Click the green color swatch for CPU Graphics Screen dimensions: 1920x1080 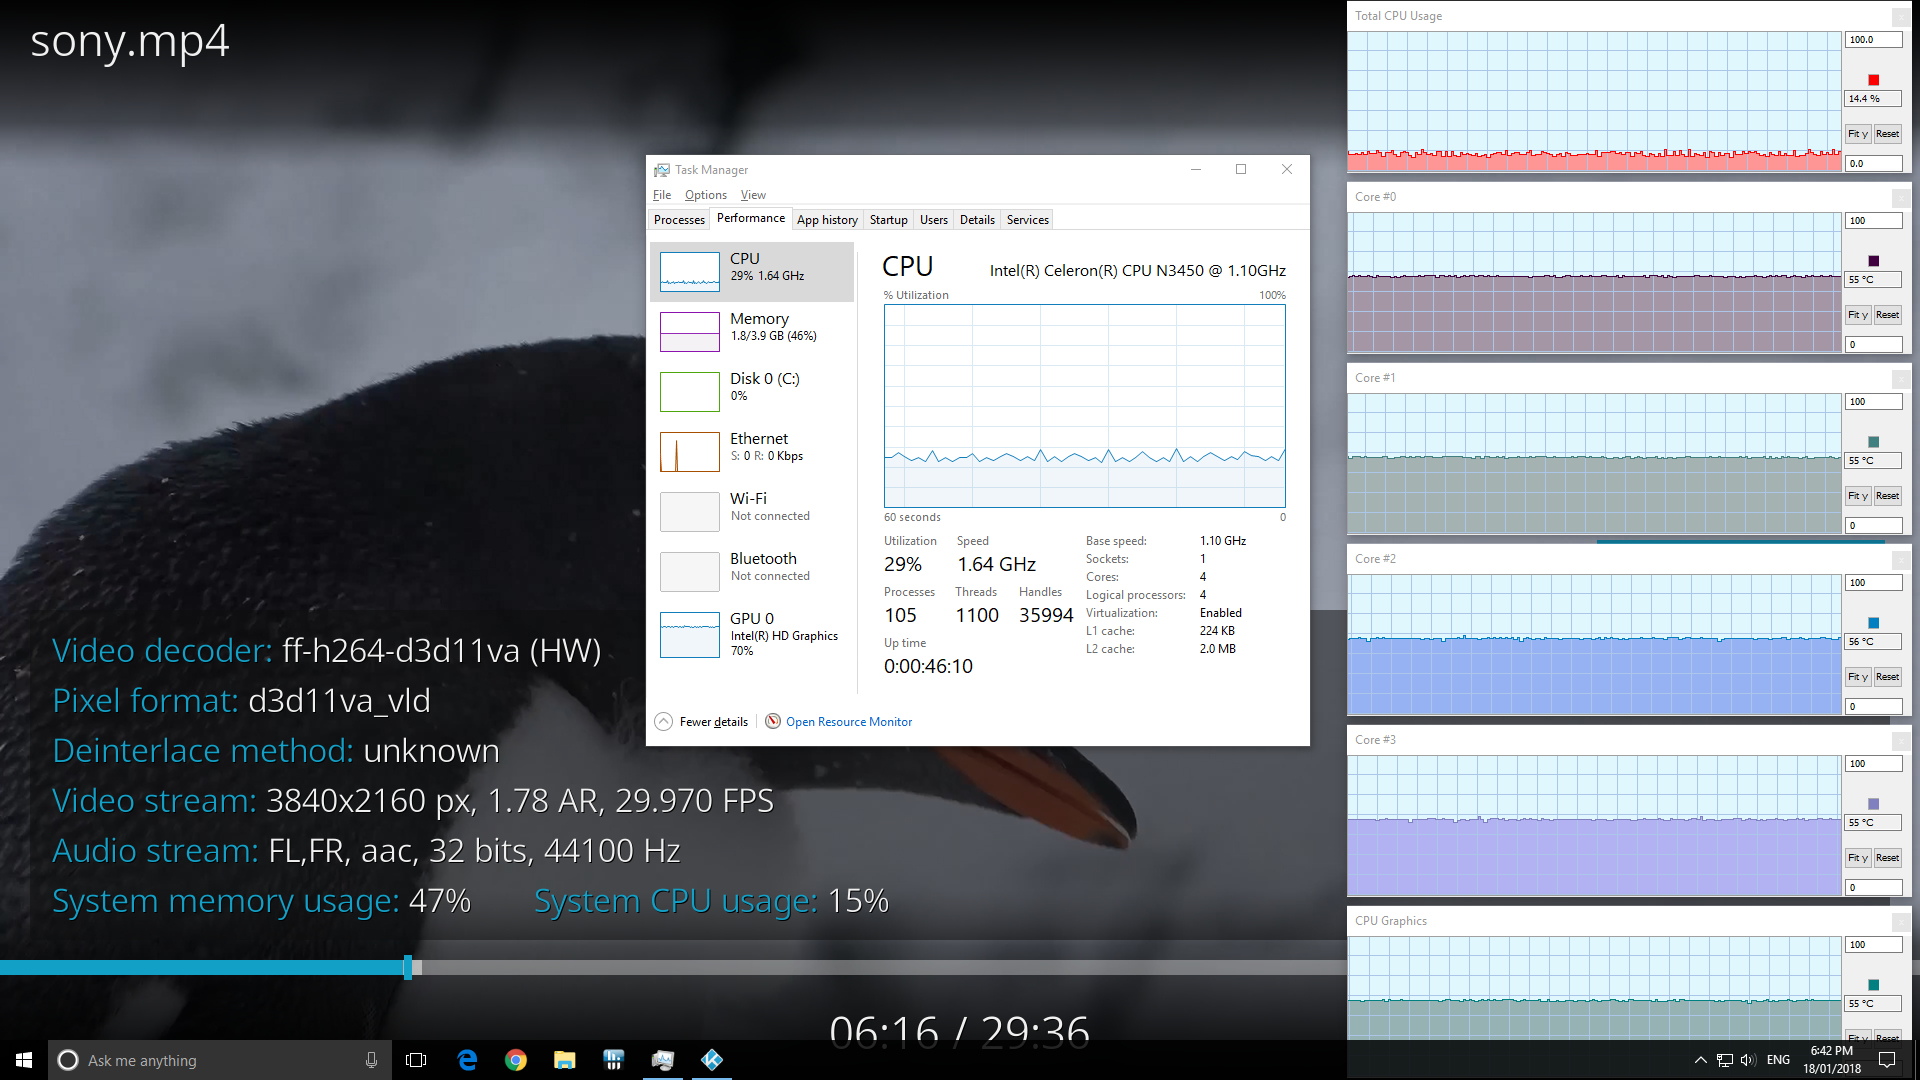tap(1874, 985)
